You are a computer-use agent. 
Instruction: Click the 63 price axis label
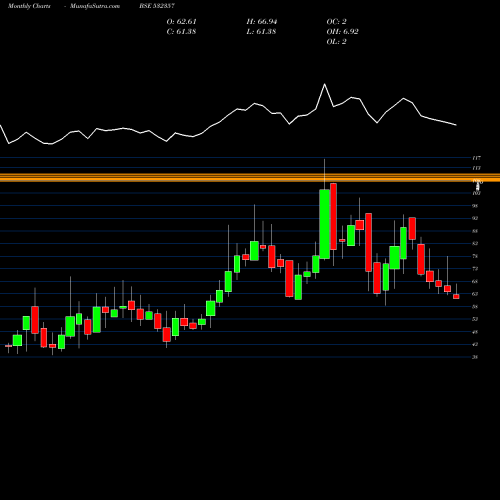tap(475, 294)
